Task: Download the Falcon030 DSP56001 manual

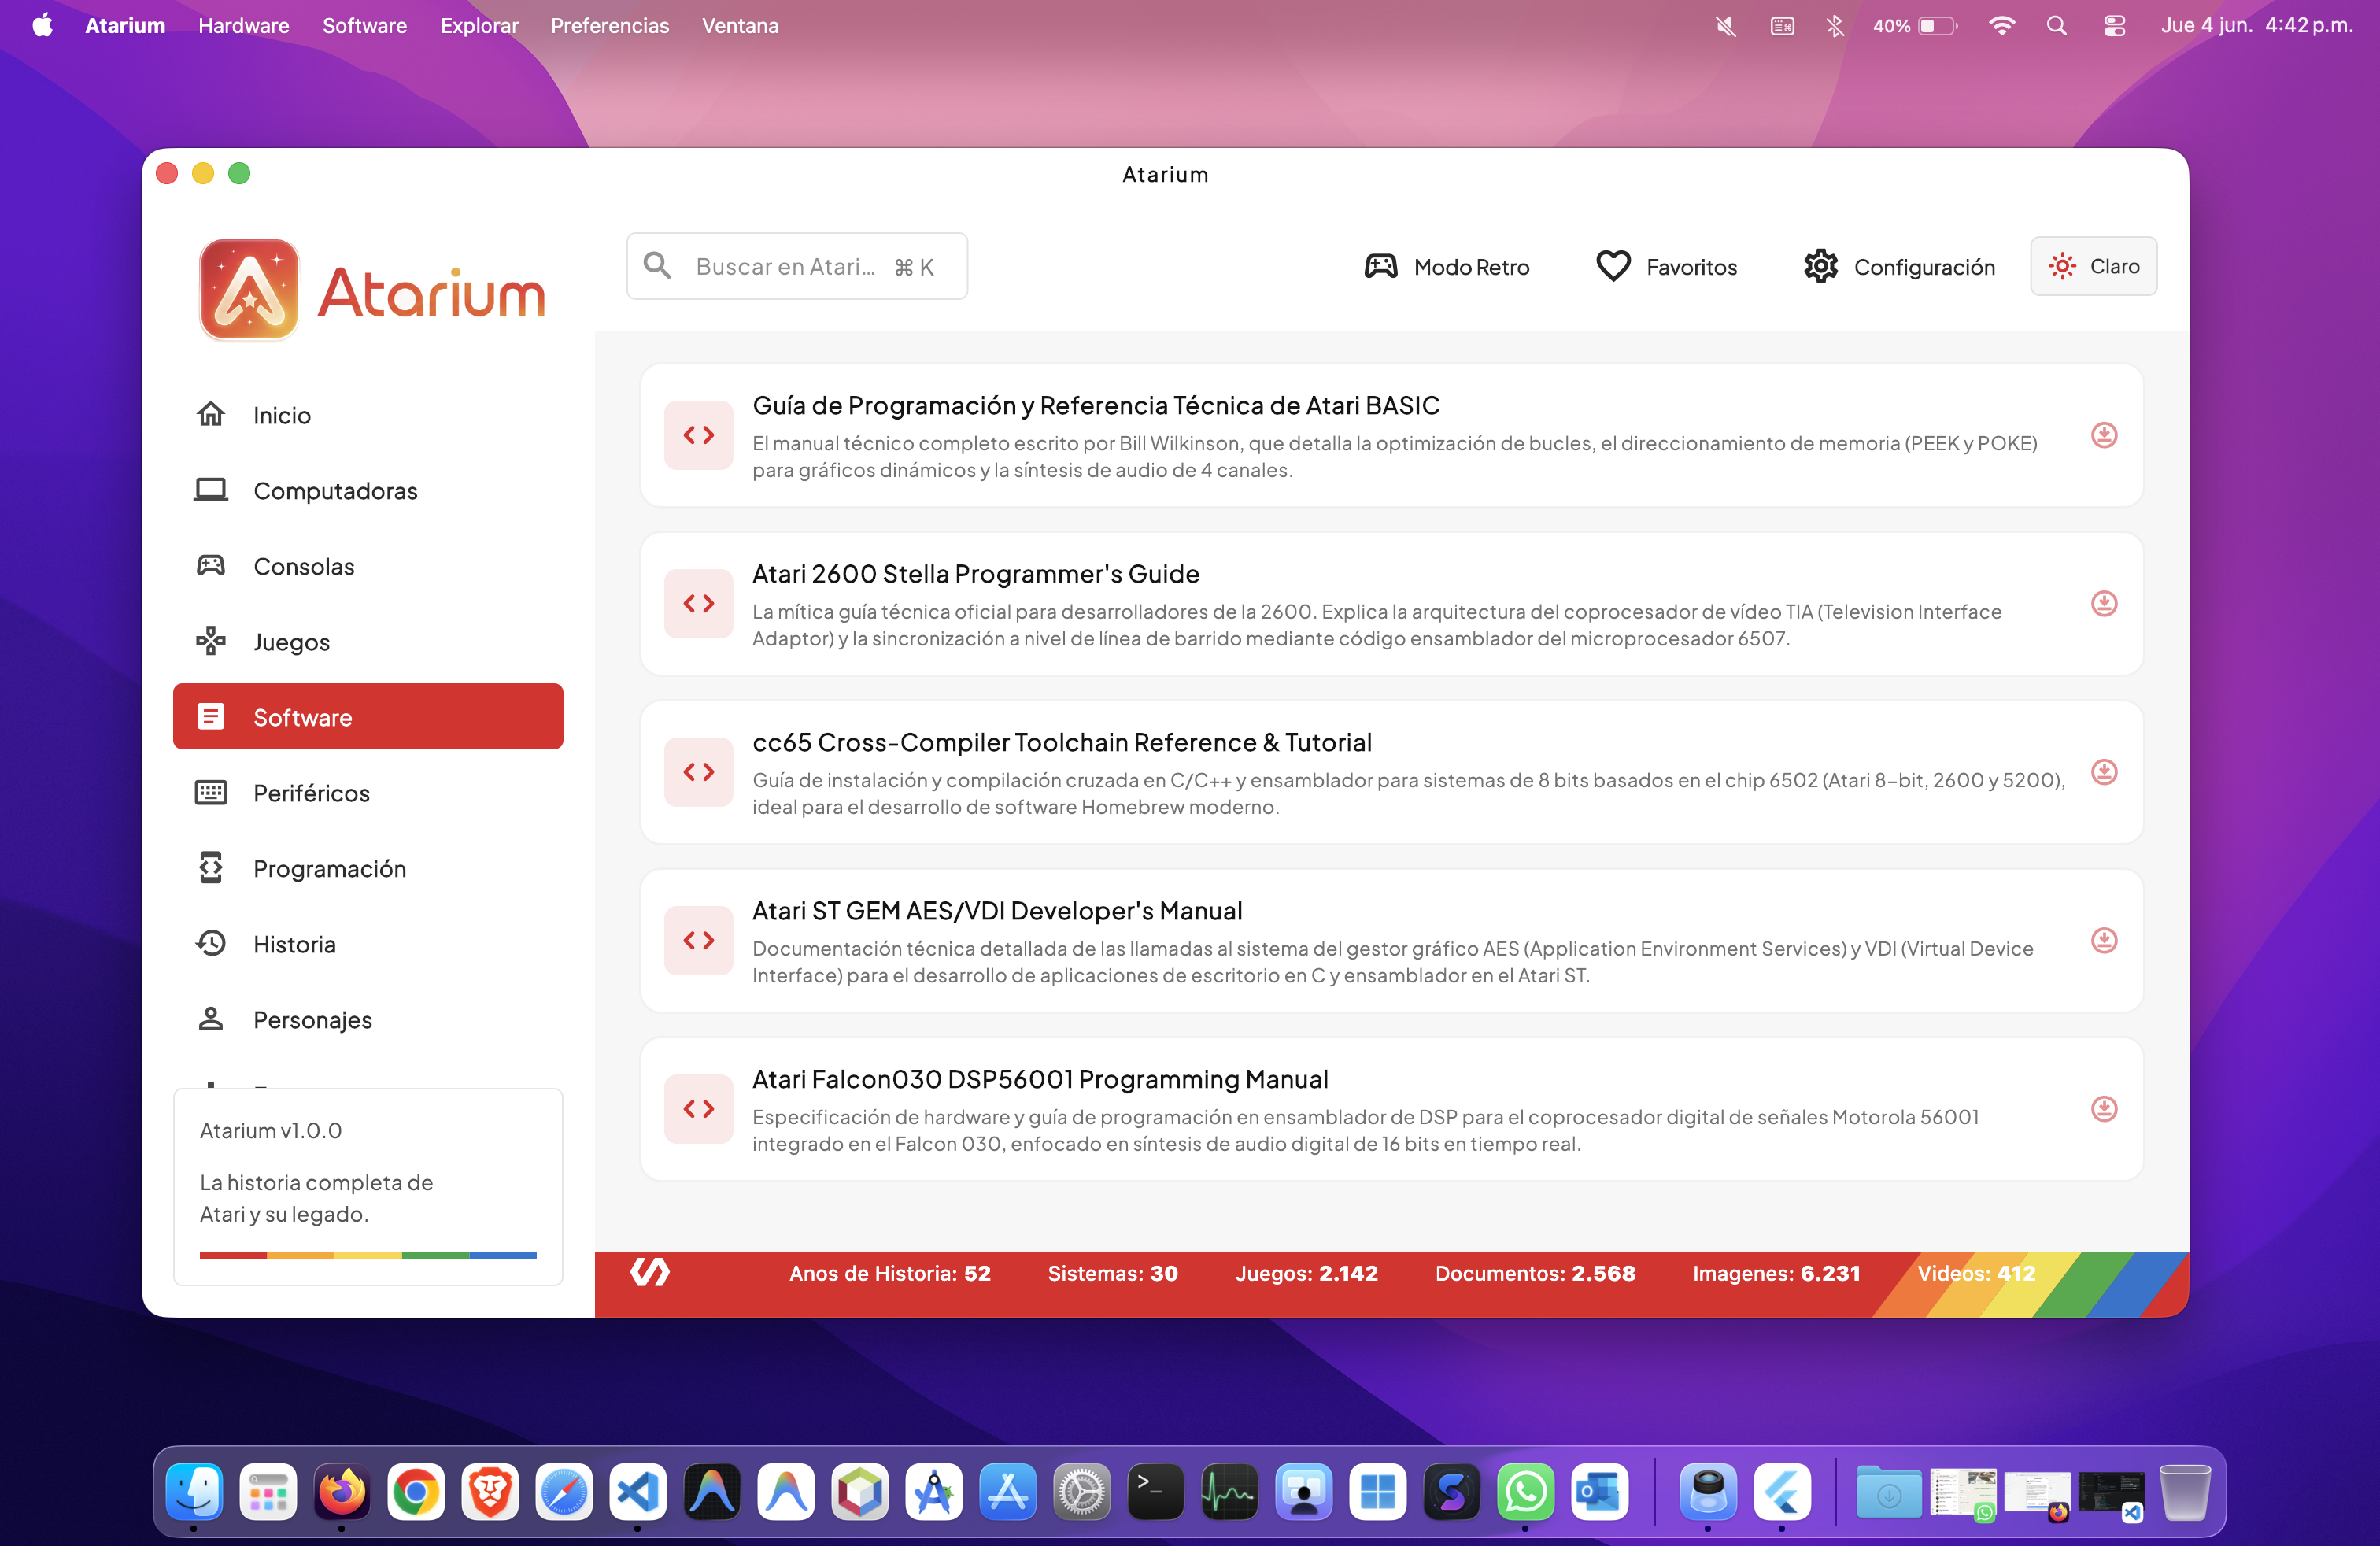Action: pos(2104,1109)
